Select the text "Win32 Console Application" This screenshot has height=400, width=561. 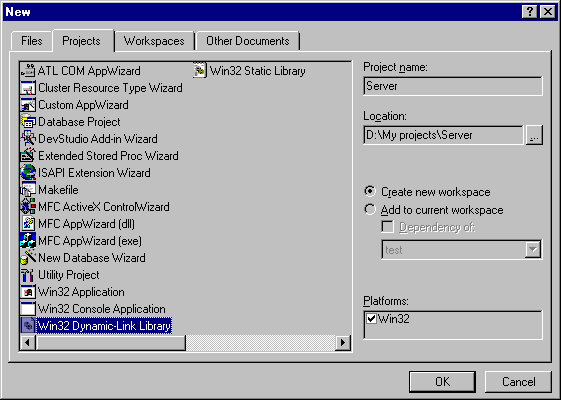point(102,309)
